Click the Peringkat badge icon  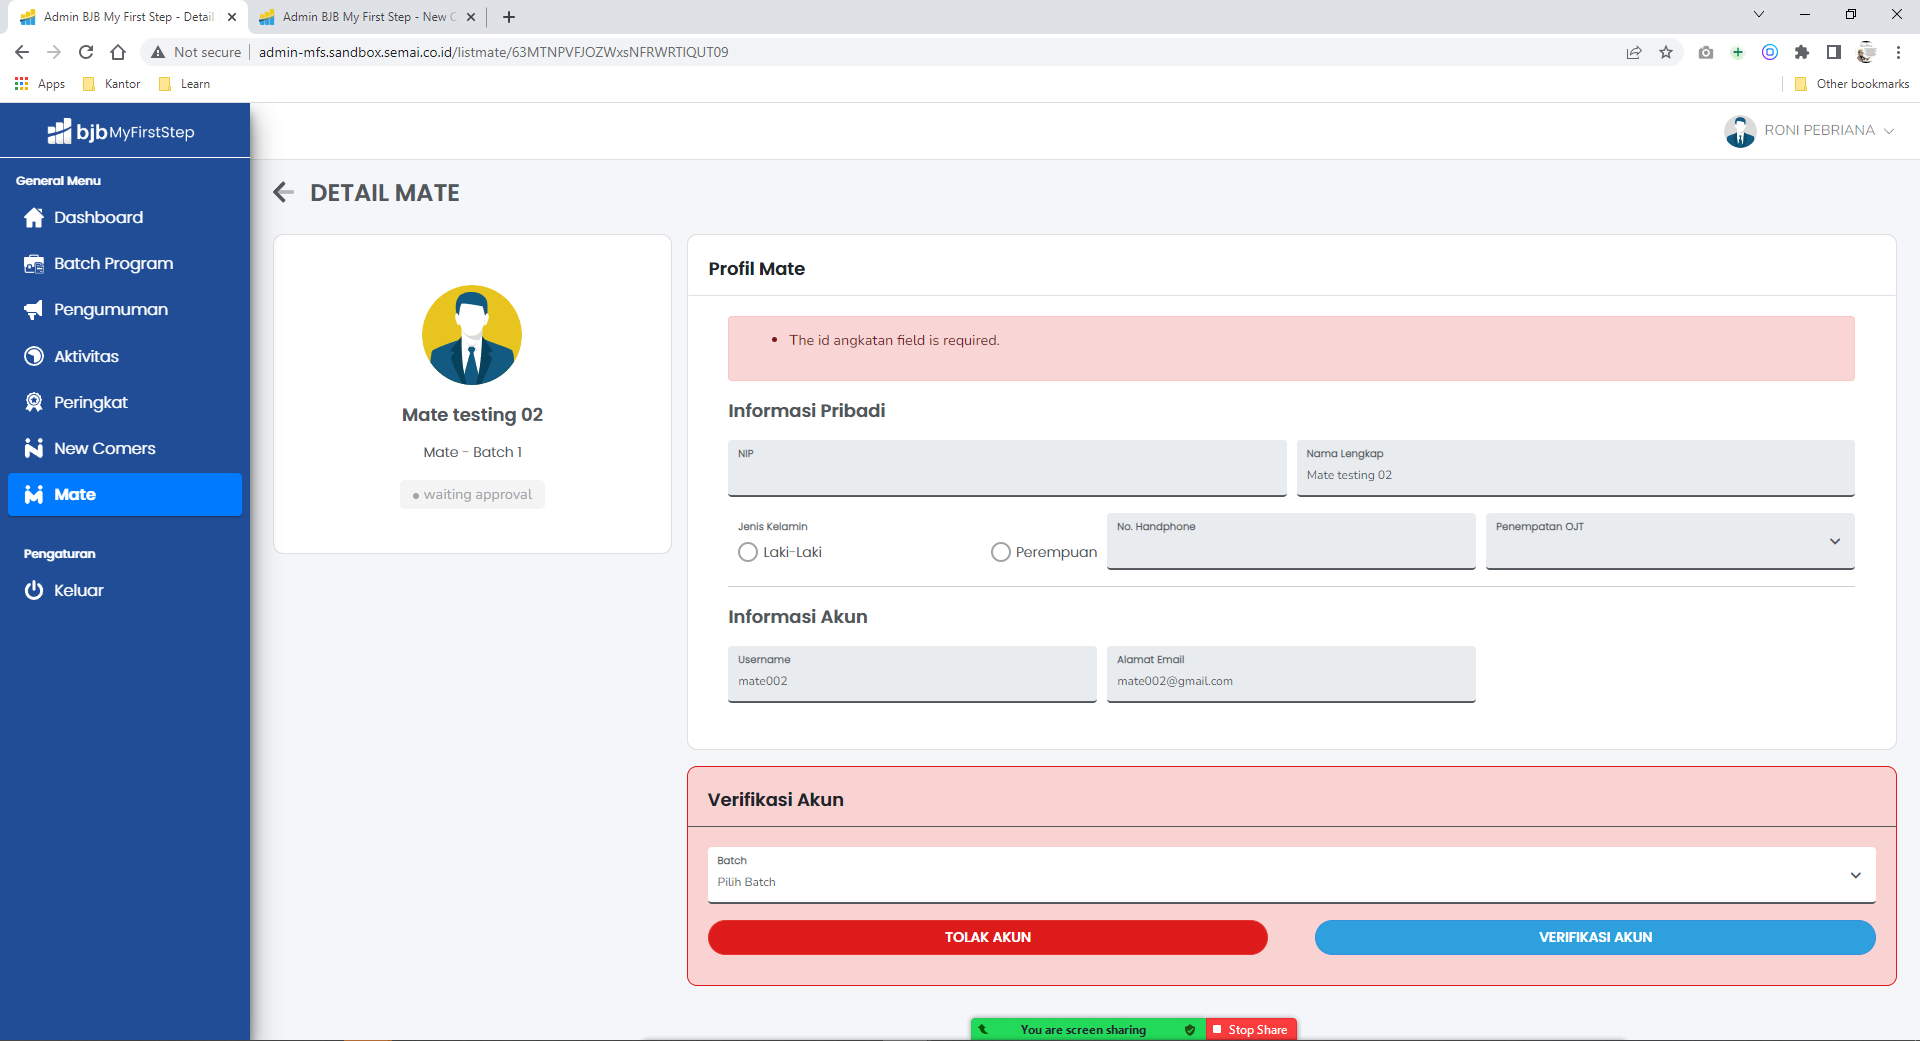click(34, 402)
